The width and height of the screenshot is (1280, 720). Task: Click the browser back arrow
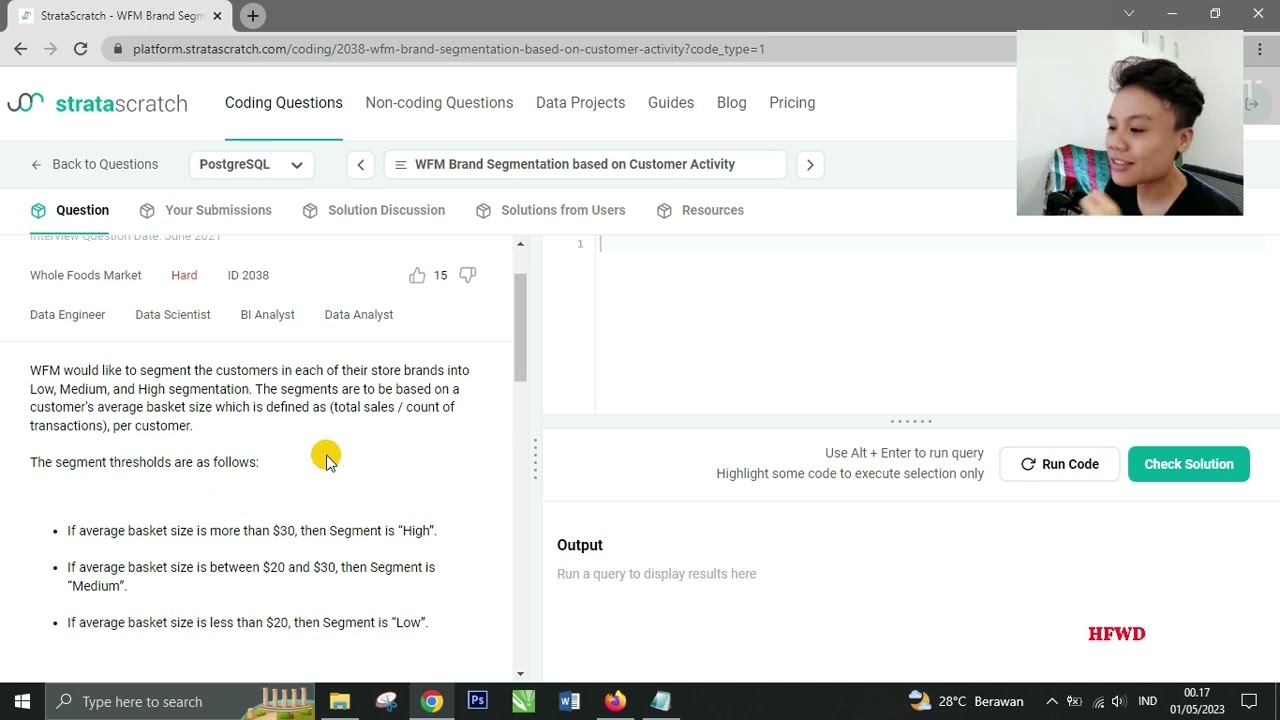21,48
